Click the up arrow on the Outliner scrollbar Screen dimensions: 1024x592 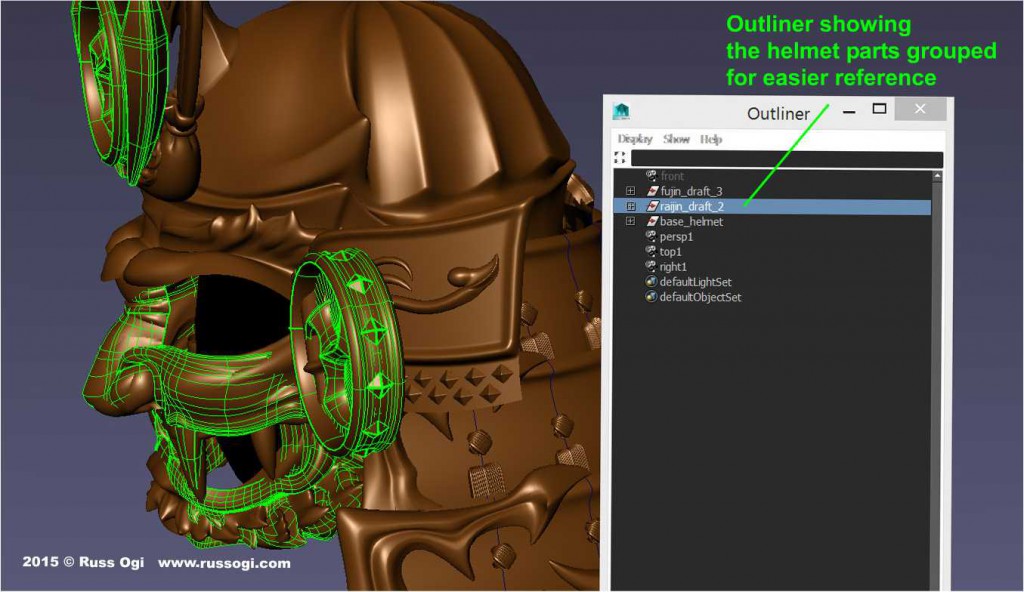point(938,174)
